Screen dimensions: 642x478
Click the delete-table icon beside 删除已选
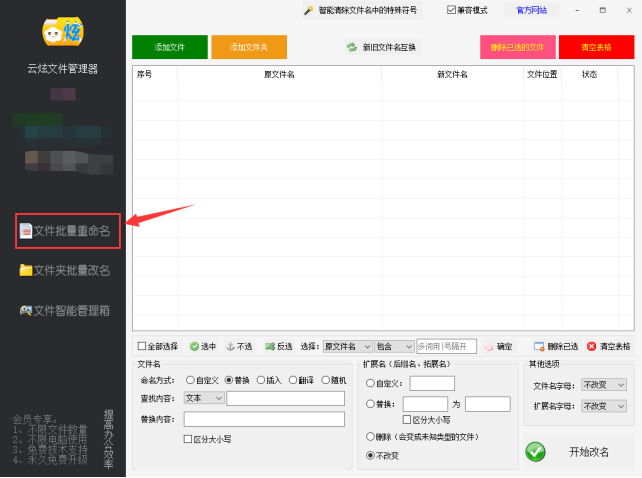[x=539, y=347]
